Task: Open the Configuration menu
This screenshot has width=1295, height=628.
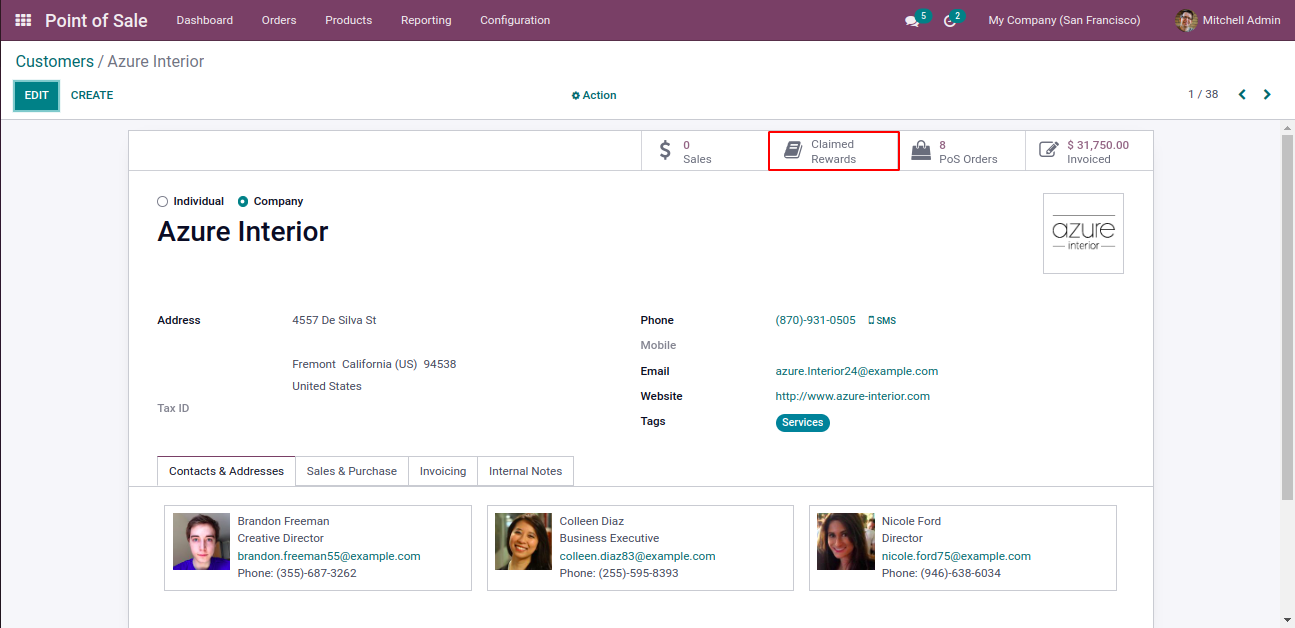Action: pyautogui.click(x=515, y=20)
